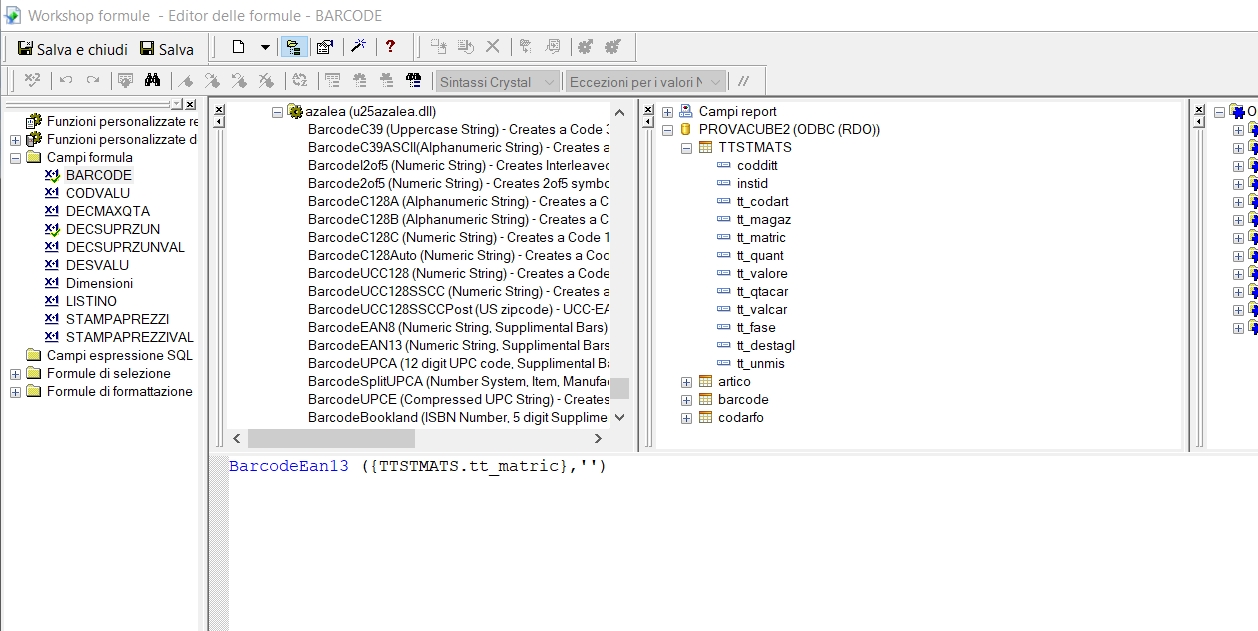Launch the formula expert wand icon
Image resolution: width=1258 pixels, height=631 pixels.
(x=357, y=47)
